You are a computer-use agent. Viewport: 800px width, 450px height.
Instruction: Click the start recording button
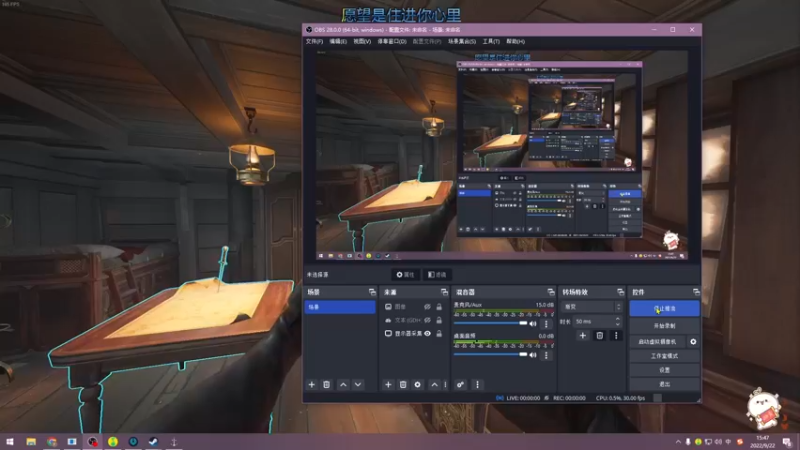click(x=664, y=326)
